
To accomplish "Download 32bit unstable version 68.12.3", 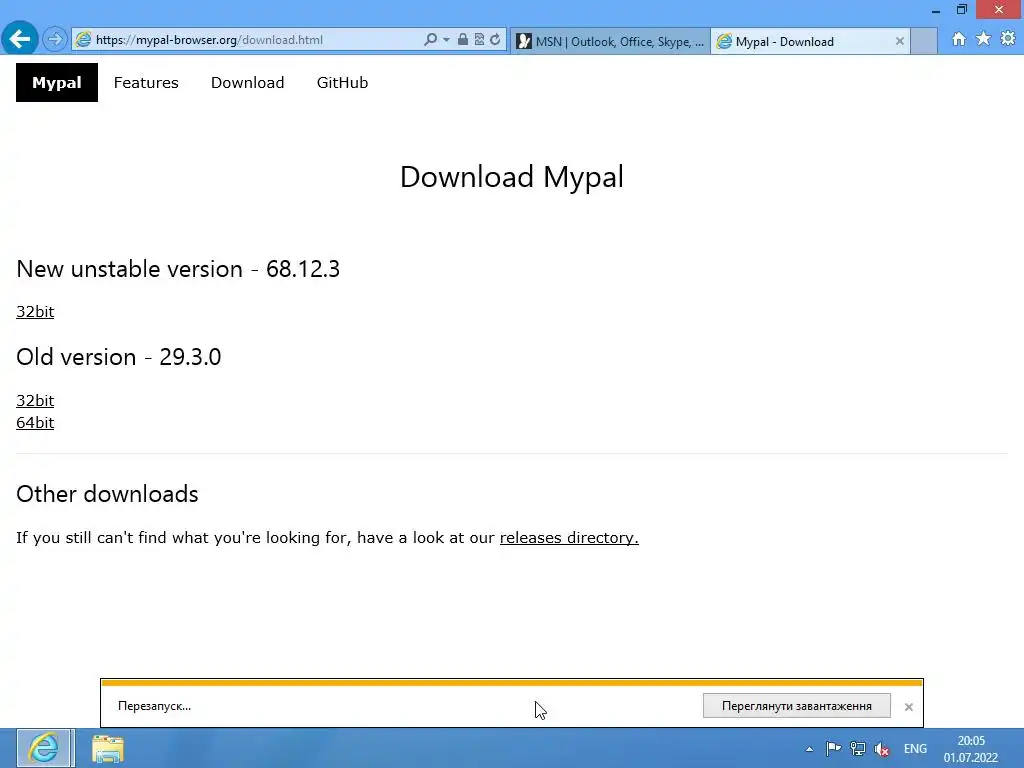I will click(35, 312).
